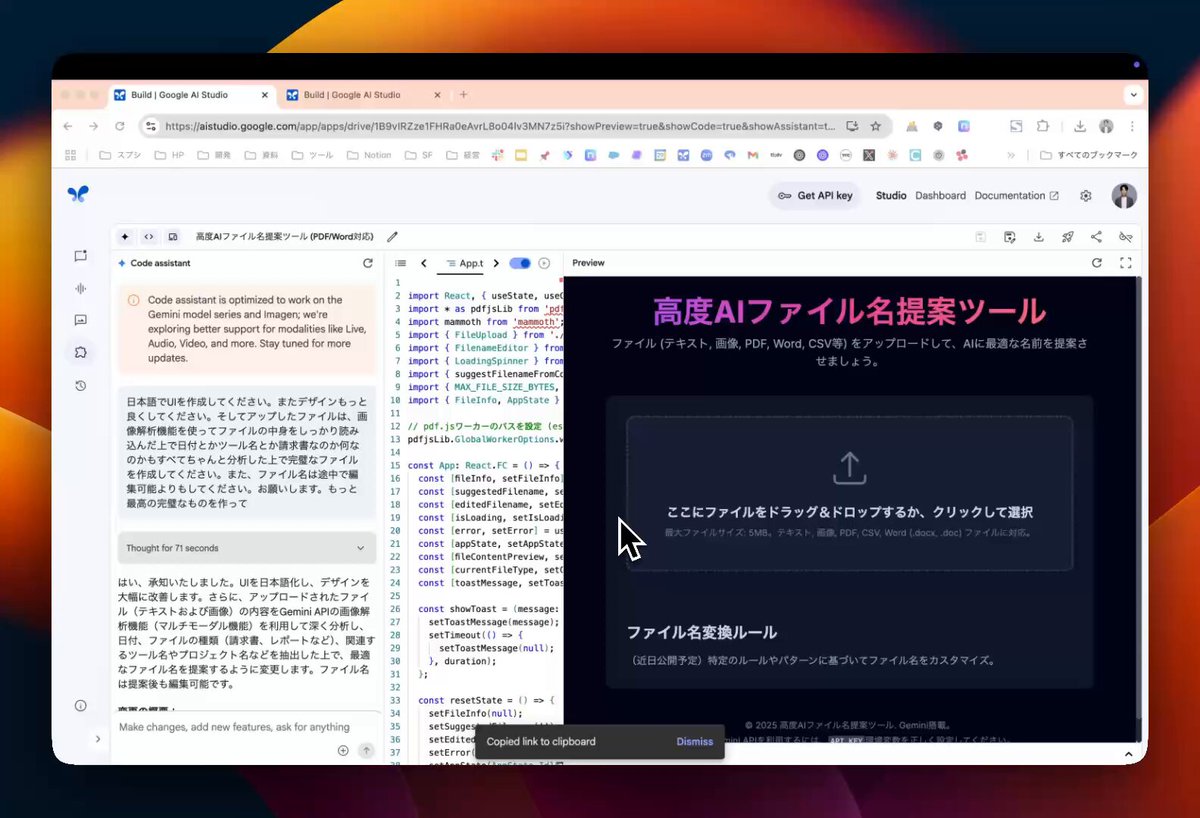Viewport: 1200px width, 818px height.
Task: Click the info icon at sidebar bottom
Action: 80,706
